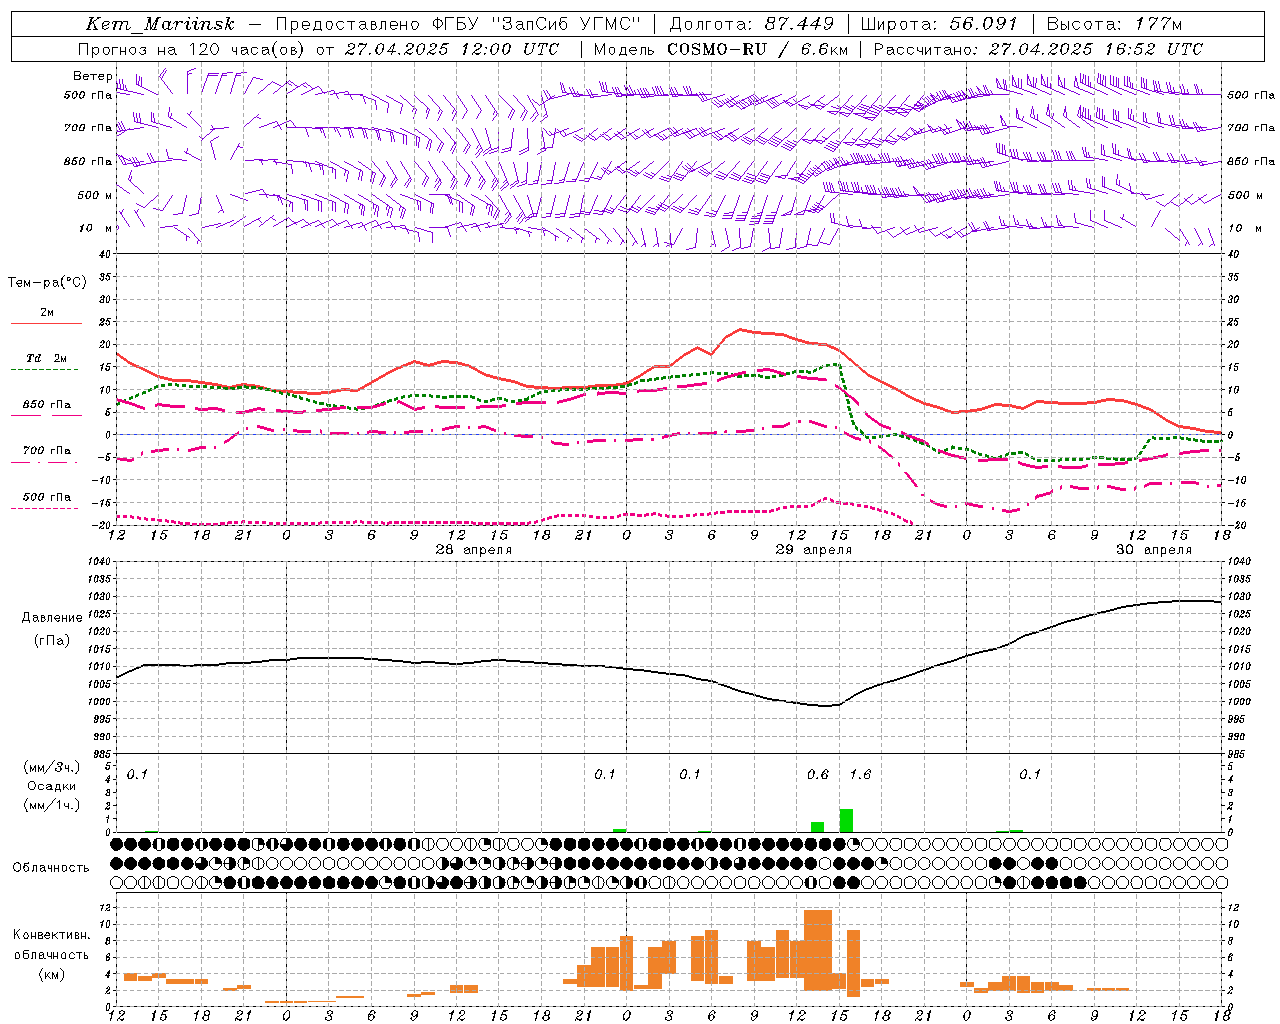Click the Осадки precipitation panel label
This screenshot has height=1024, width=1280.
(51, 786)
